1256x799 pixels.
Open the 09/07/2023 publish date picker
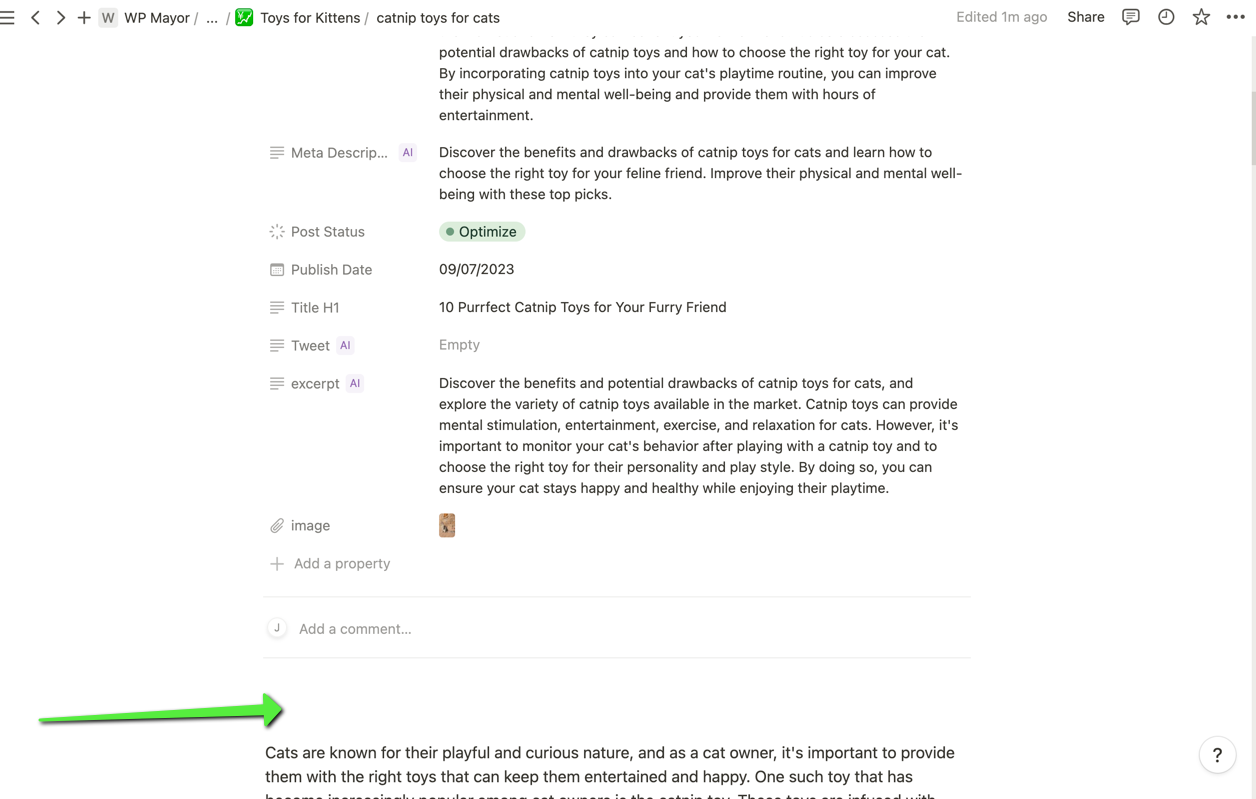pyautogui.click(x=477, y=269)
